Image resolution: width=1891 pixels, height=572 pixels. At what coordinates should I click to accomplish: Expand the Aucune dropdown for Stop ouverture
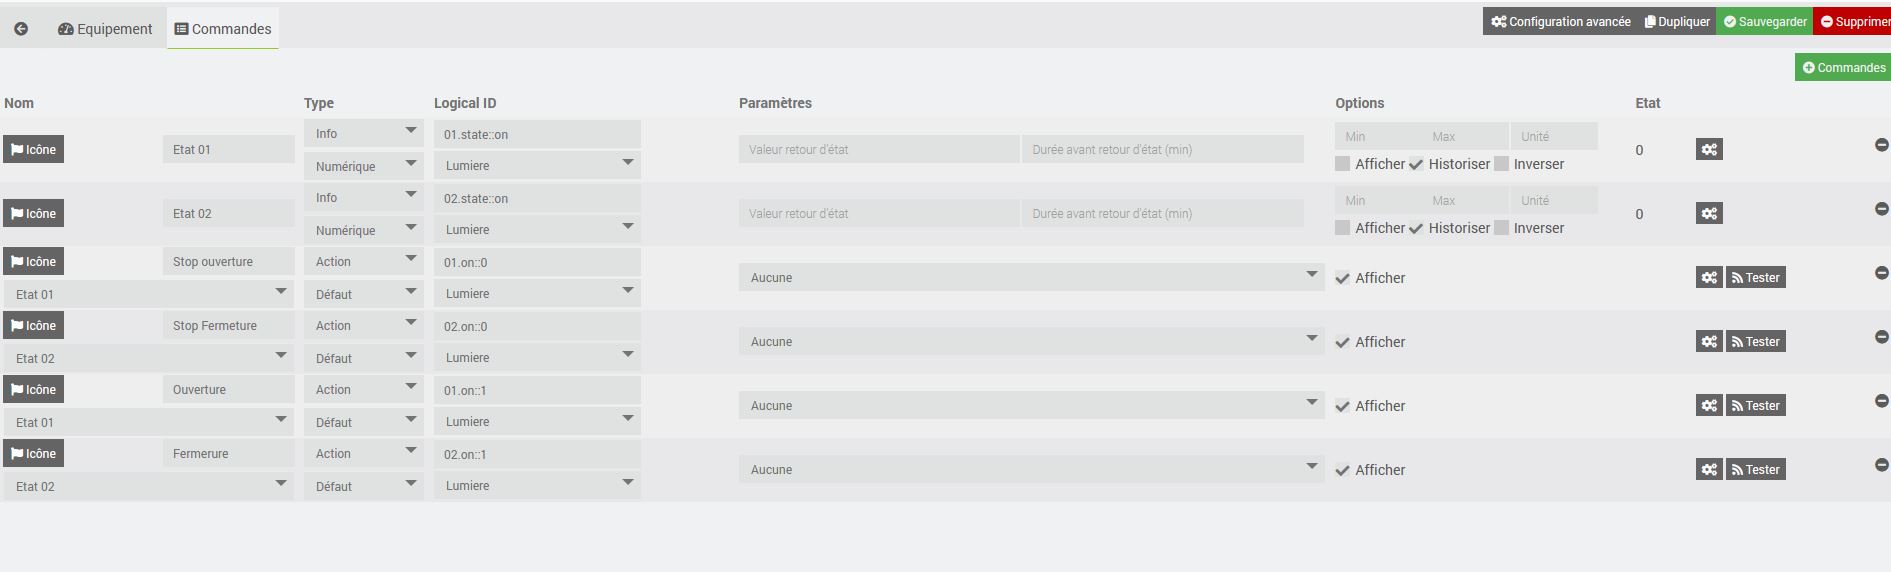[x=1030, y=278]
